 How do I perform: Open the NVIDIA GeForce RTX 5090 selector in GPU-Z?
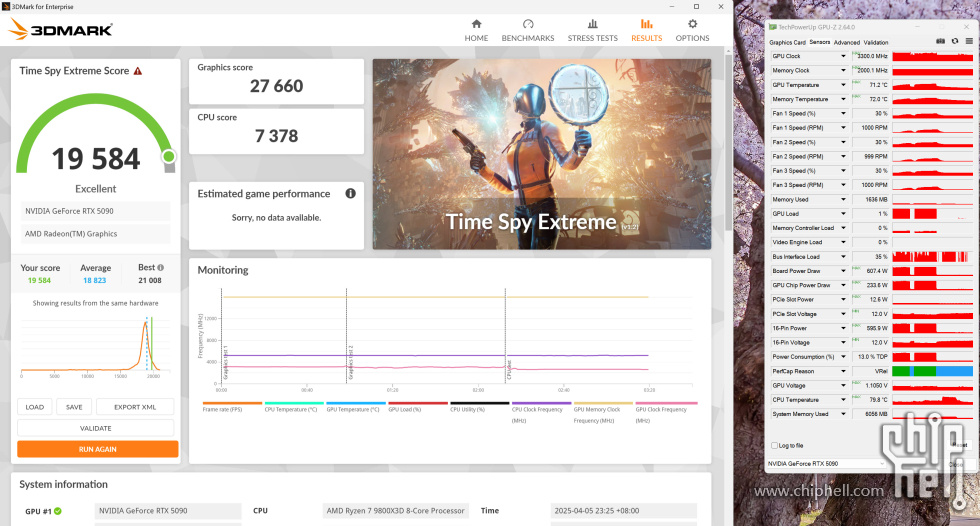coord(826,464)
